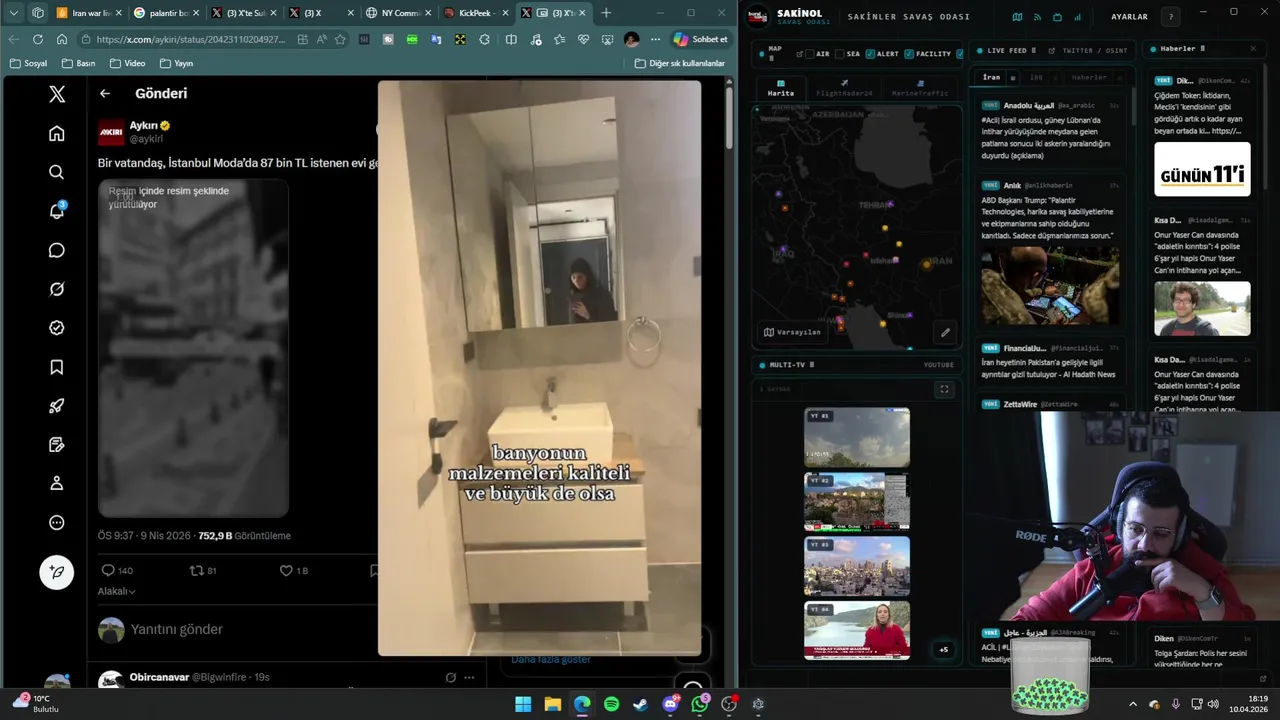This screenshot has height=720, width=1280.
Task: Open the Günün 11'i news image
Action: (1202, 169)
